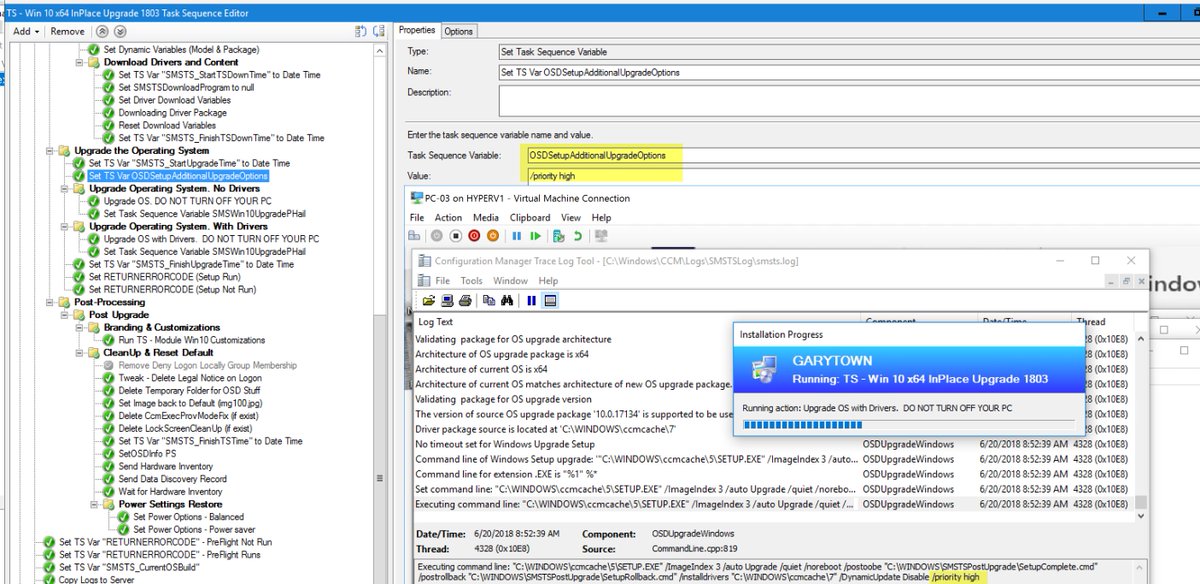Collapse Upgrade Operating System. With Drivers group

point(65,226)
